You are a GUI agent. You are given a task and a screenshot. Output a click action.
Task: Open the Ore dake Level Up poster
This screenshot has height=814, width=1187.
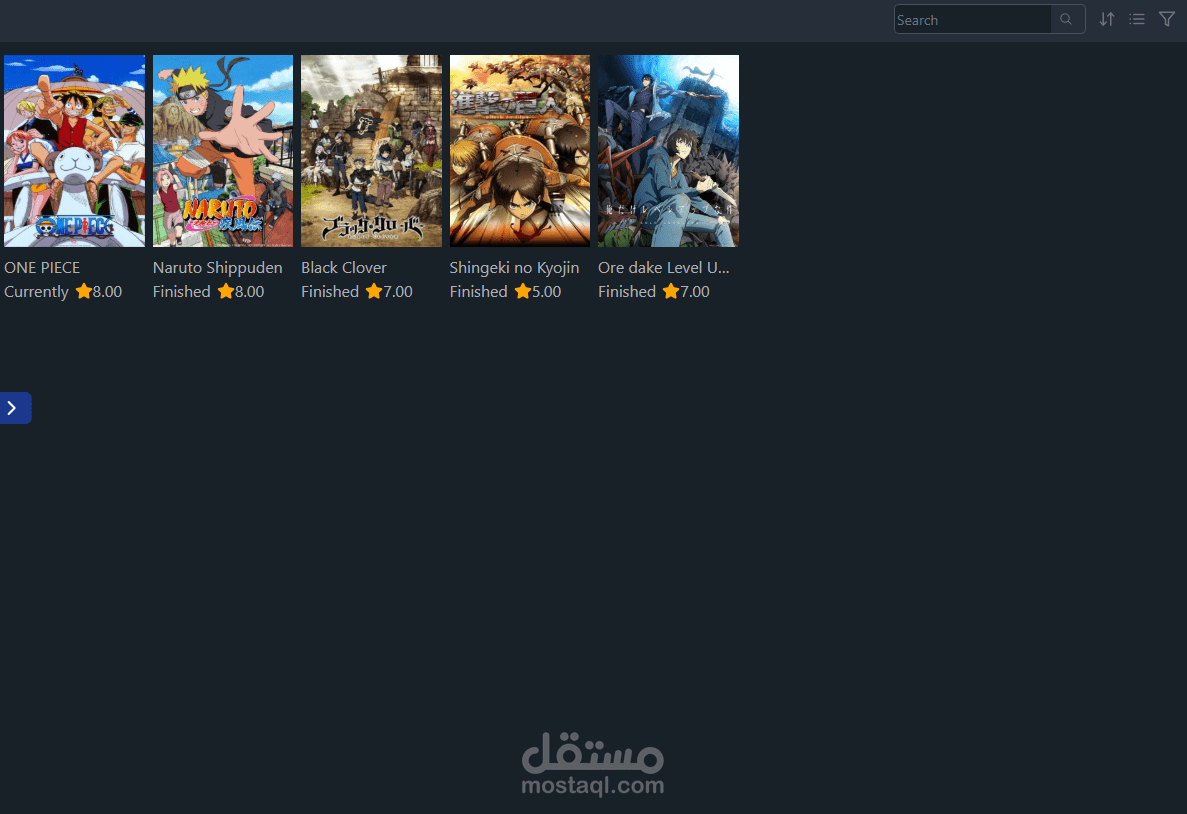(x=668, y=151)
